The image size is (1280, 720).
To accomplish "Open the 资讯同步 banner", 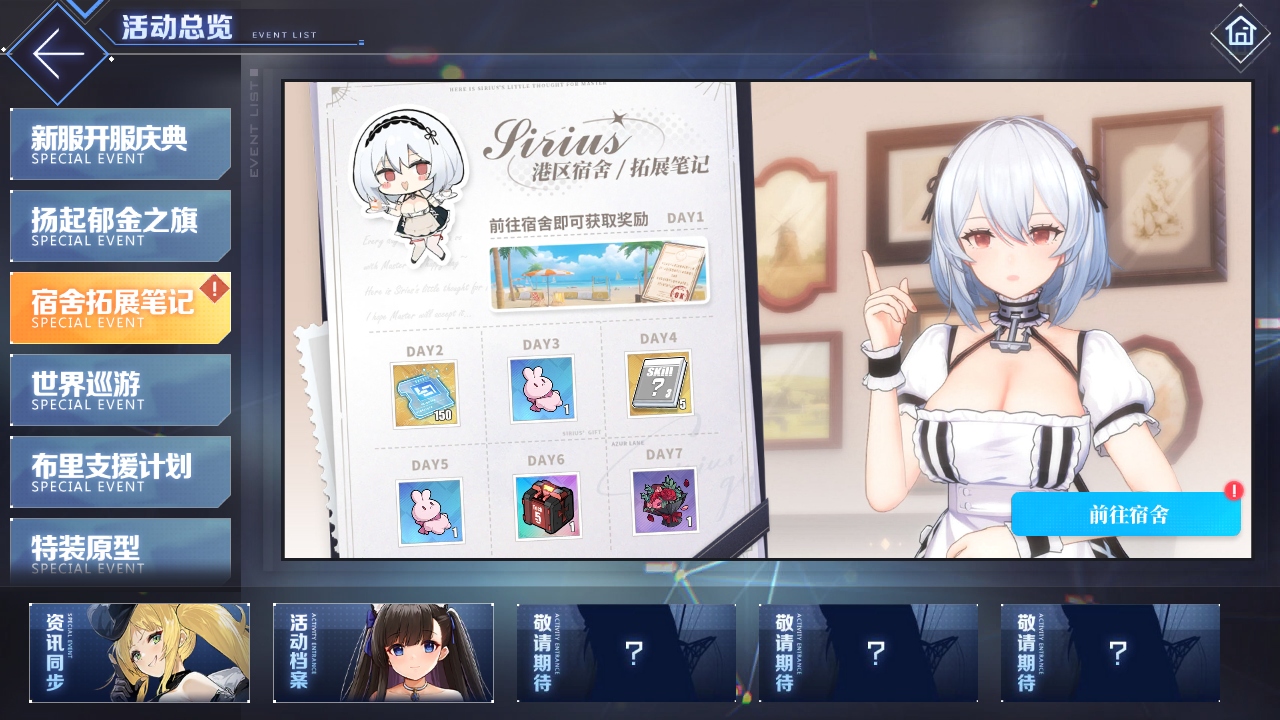I will click(x=139, y=653).
